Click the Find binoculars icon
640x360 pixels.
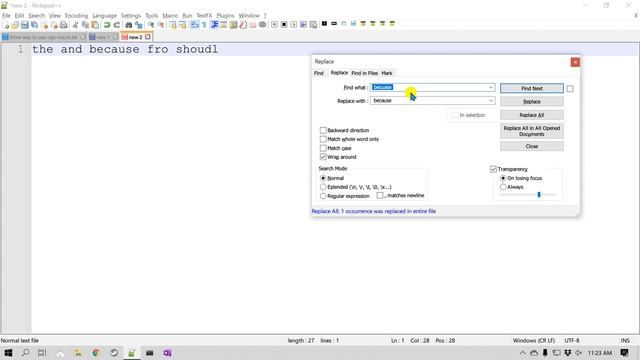click(129, 25)
